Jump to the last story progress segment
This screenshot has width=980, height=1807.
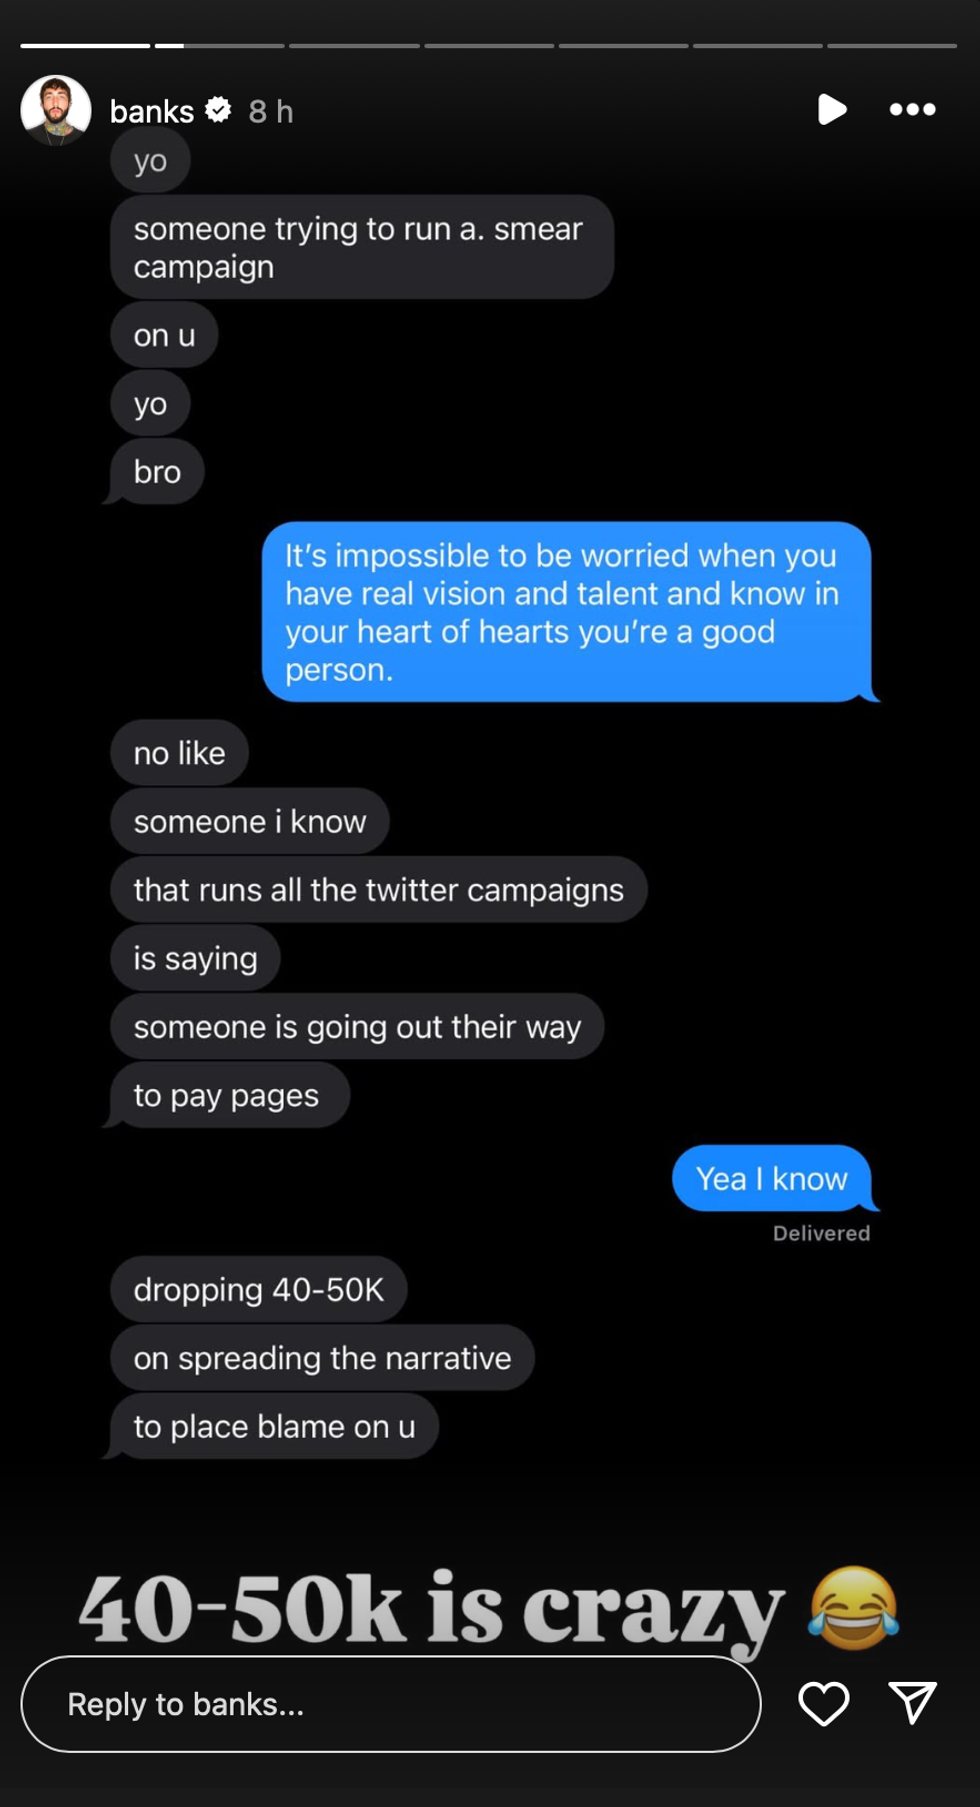(x=892, y=46)
